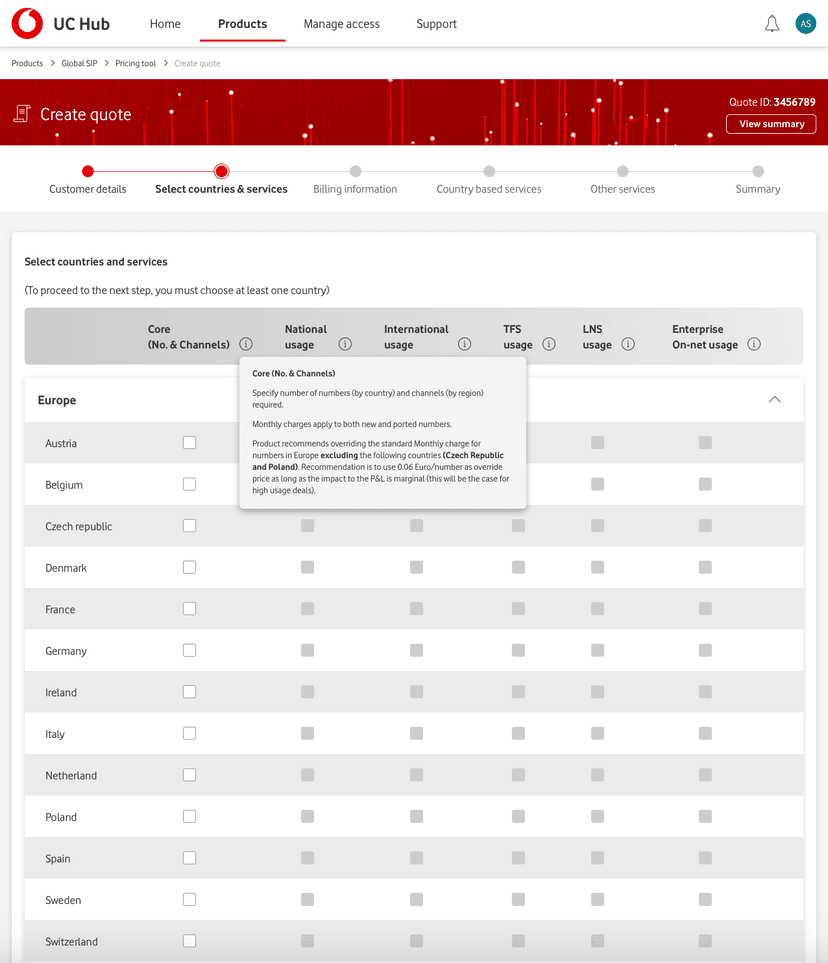Click the International usage column header
This screenshot has height=963, width=828.
click(416, 337)
